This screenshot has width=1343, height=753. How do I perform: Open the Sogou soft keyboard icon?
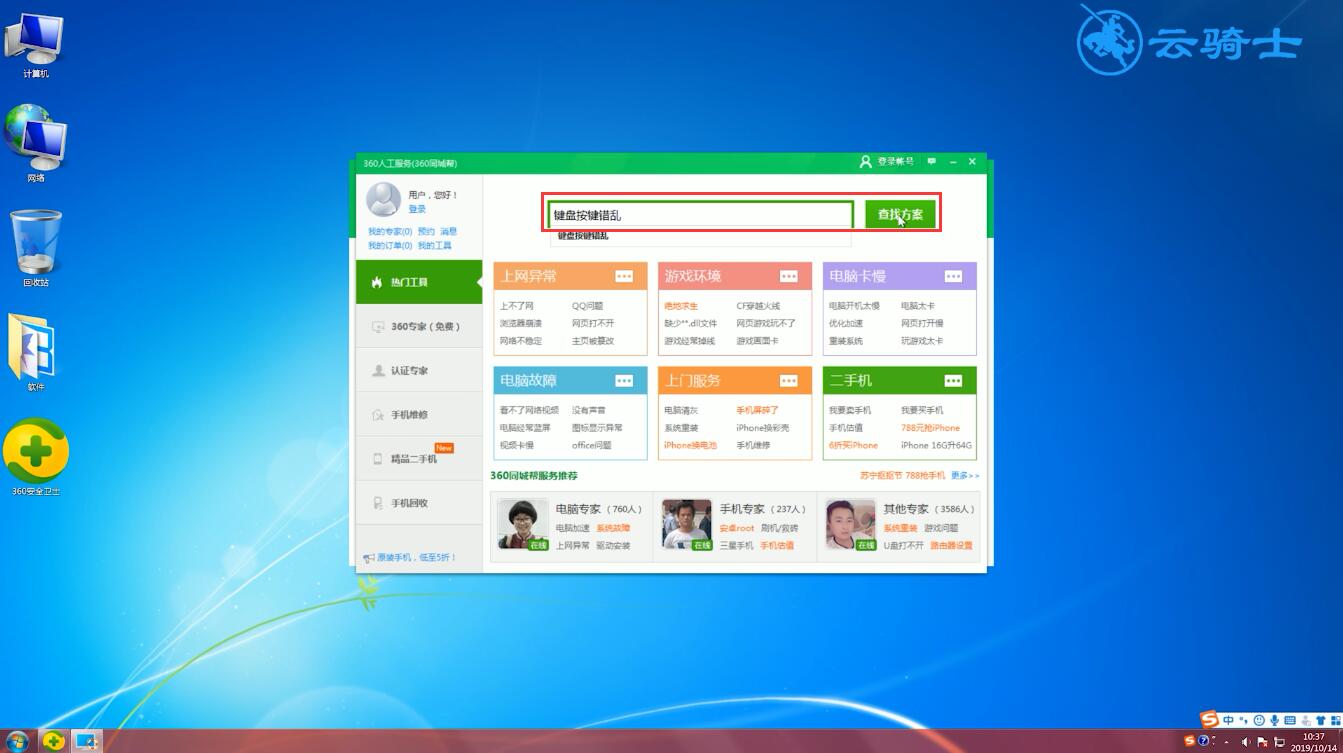1290,720
